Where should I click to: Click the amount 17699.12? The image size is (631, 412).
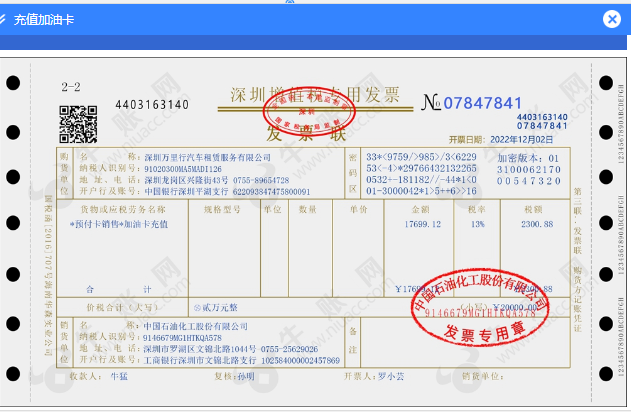[x=423, y=224]
